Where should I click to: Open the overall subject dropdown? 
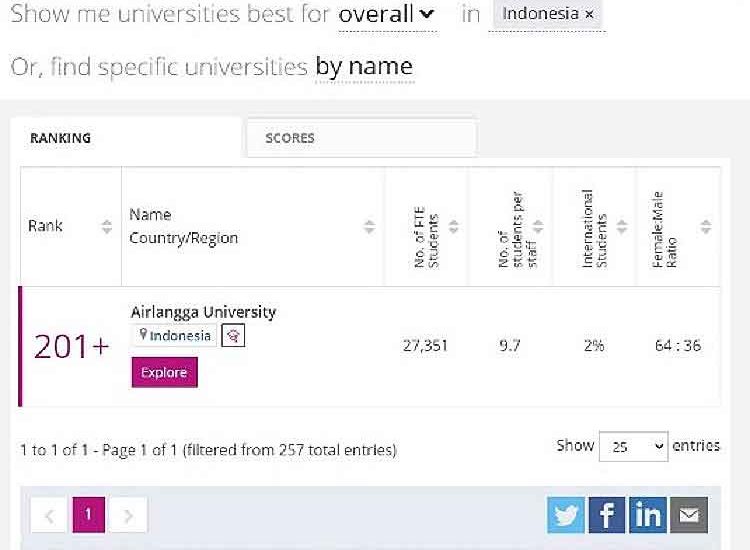[x=387, y=14]
